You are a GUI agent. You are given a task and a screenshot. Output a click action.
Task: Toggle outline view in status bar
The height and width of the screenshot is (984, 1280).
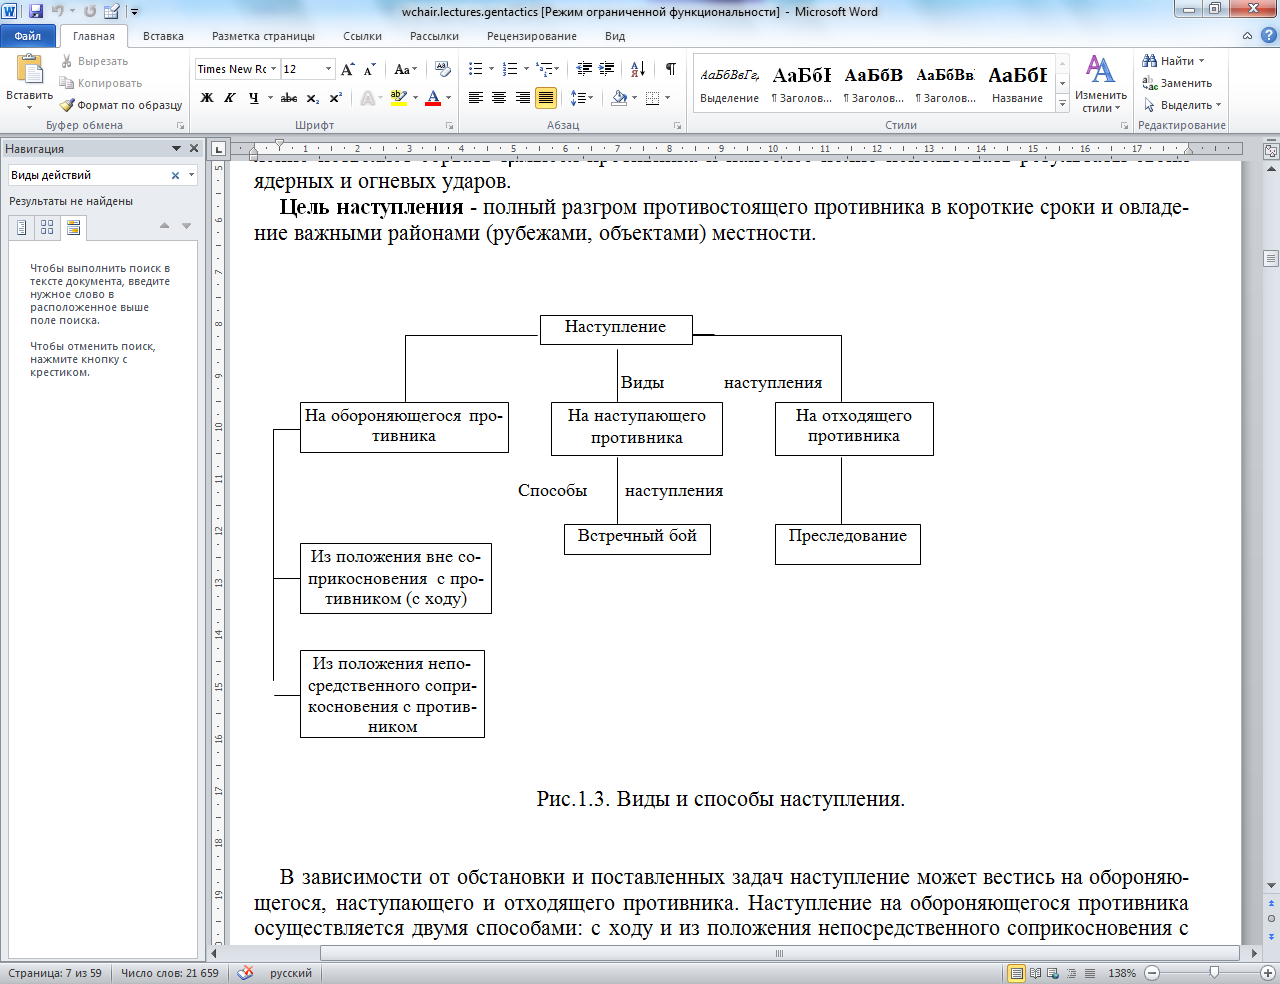(x=1072, y=973)
